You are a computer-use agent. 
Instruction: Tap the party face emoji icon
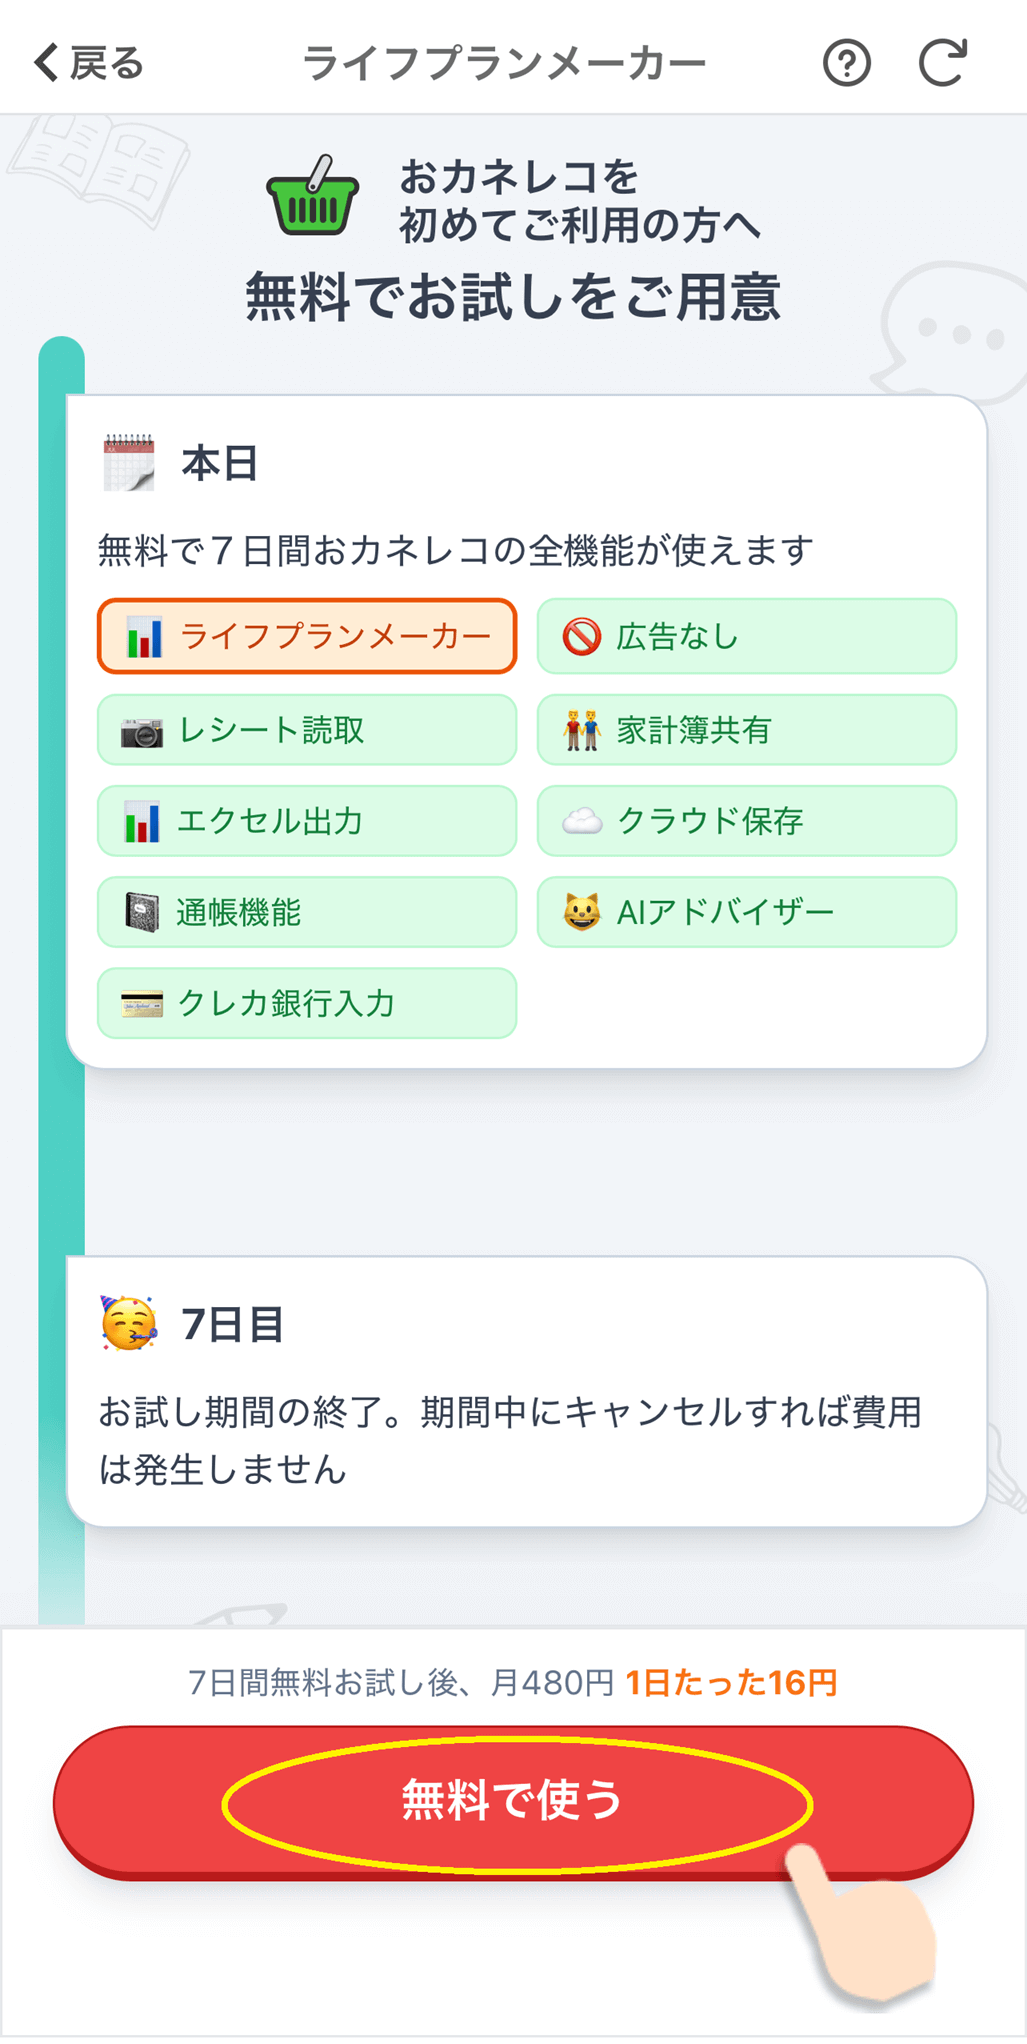click(x=129, y=1323)
